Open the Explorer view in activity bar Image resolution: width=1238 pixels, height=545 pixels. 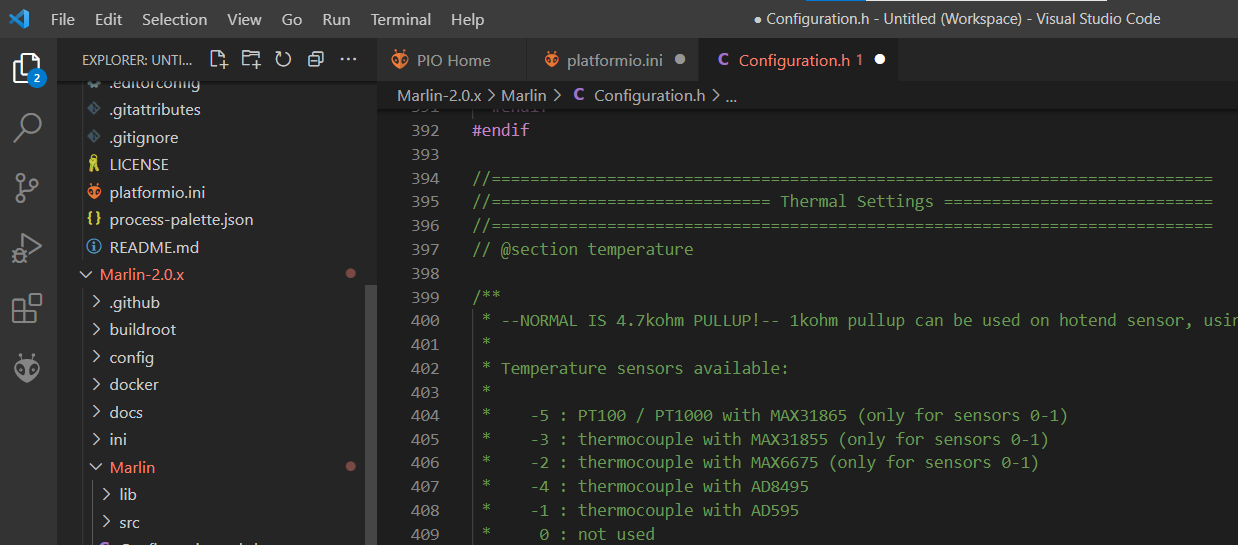[x=27, y=68]
